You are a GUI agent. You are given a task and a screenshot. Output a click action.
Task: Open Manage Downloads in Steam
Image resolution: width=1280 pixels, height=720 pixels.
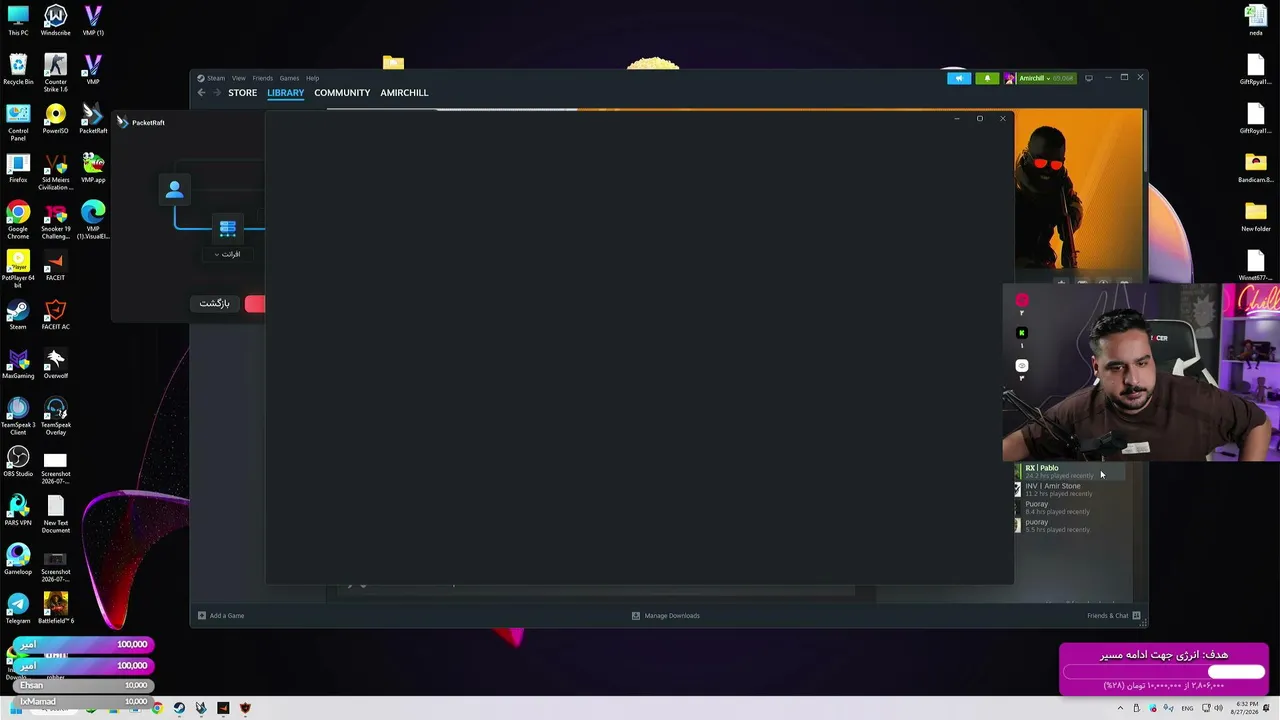pos(666,615)
